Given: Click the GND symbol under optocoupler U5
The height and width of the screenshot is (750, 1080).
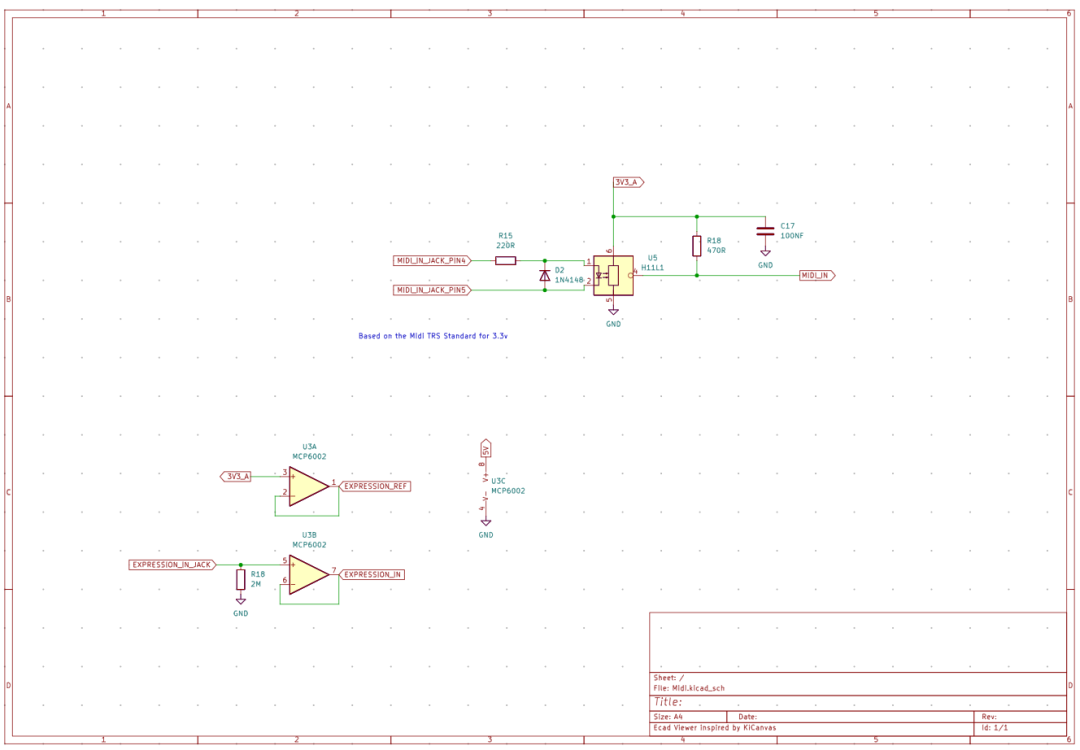Looking at the screenshot, I should (x=613, y=312).
